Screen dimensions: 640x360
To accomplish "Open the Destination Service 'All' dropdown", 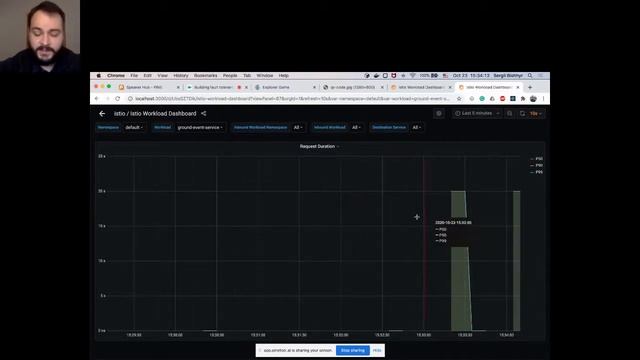I will tap(416, 127).
